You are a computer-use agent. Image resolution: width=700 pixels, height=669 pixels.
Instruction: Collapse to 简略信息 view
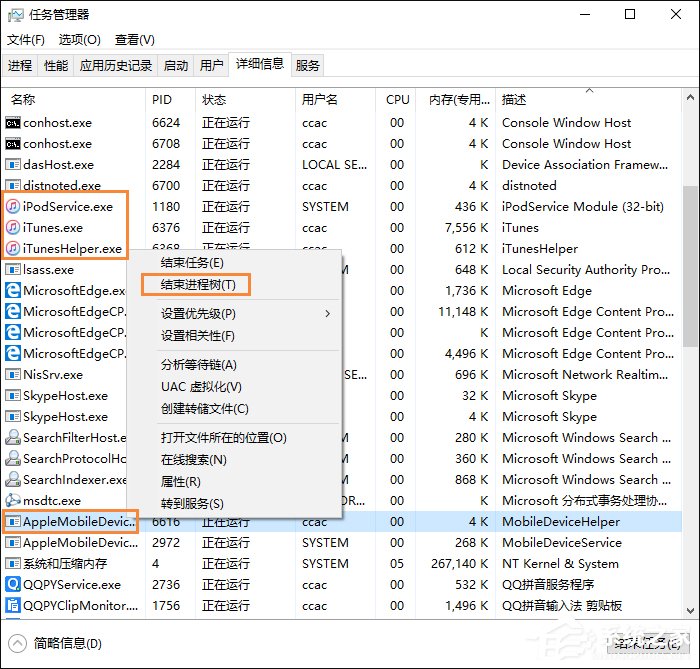tap(50, 643)
